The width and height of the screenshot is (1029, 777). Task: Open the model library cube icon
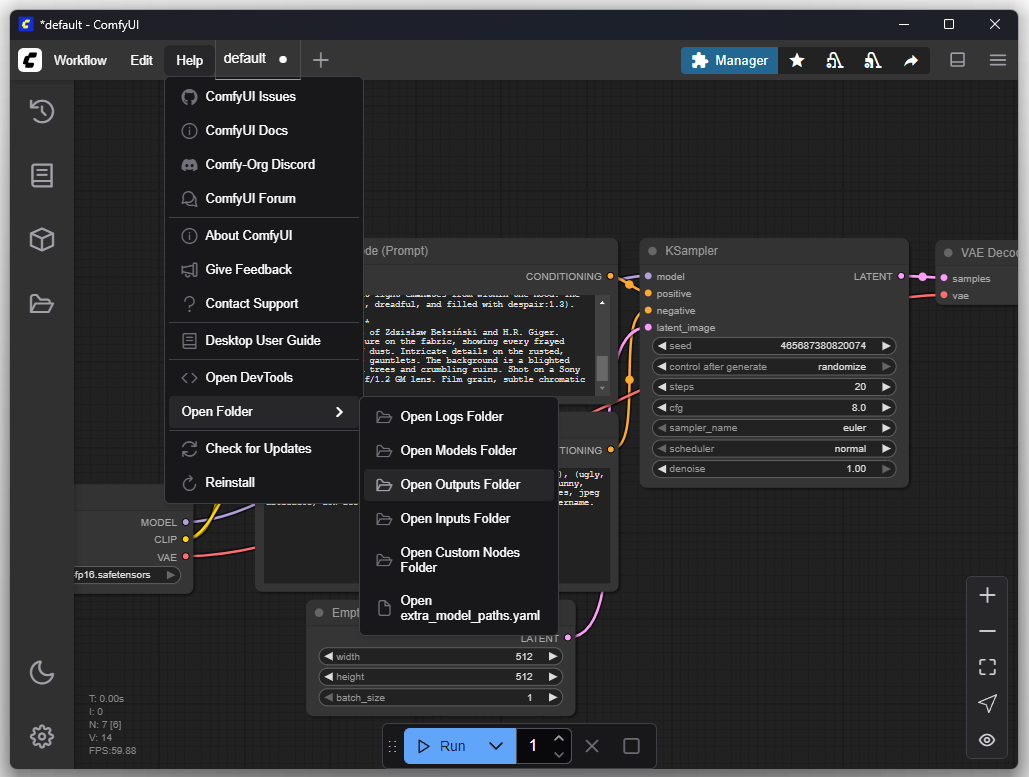[41, 240]
